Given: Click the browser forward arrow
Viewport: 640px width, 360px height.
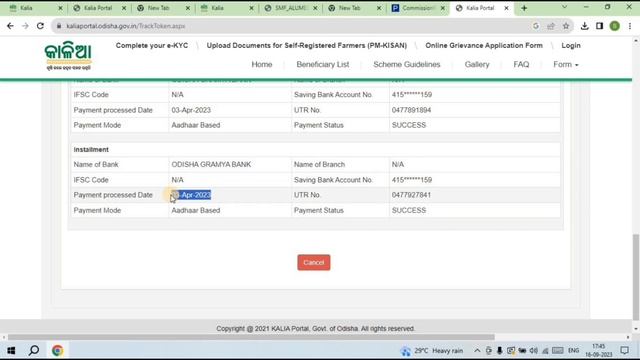Looking at the screenshot, I should click(x=25, y=26).
